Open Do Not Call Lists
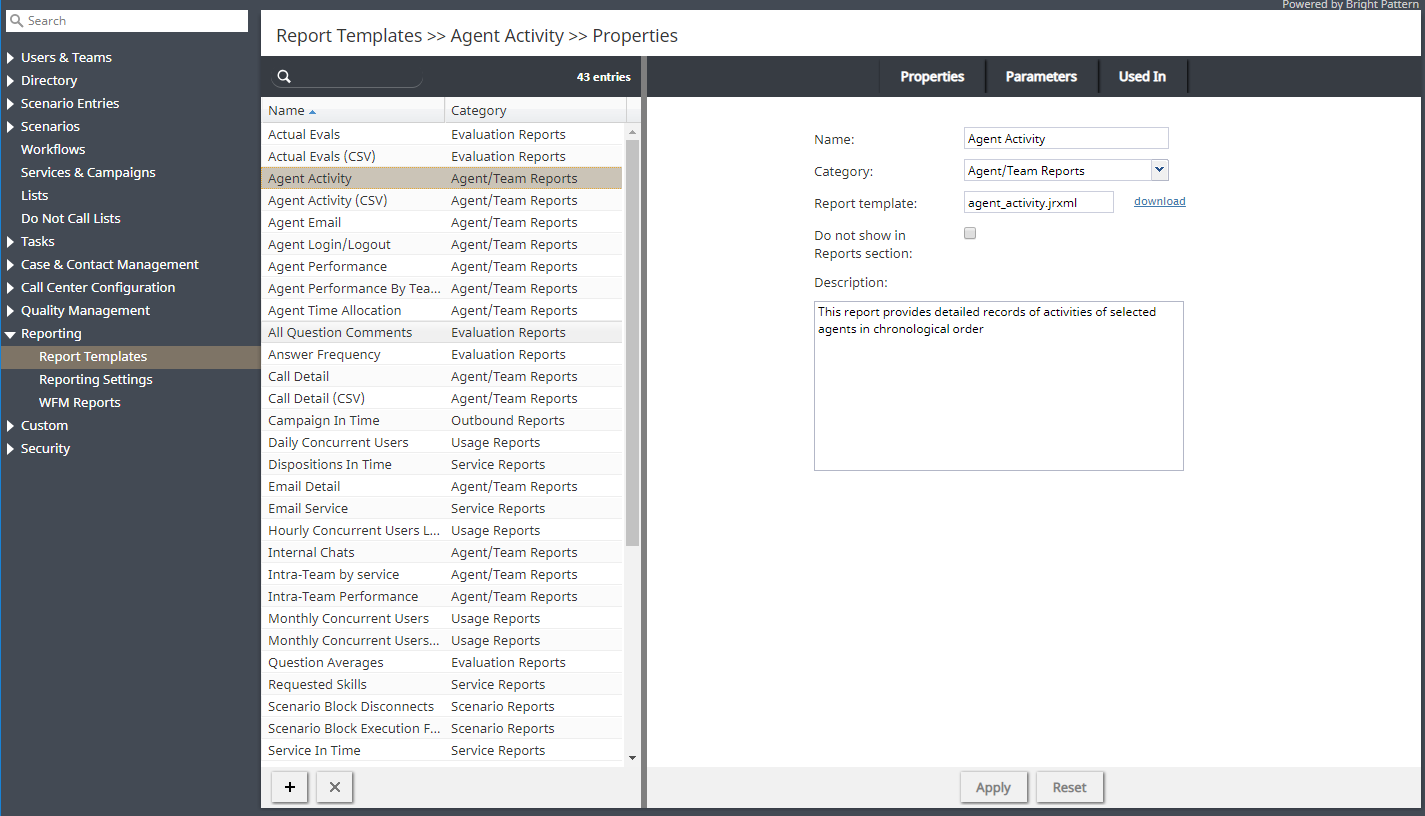The image size is (1425, 816). click(70, 219)
